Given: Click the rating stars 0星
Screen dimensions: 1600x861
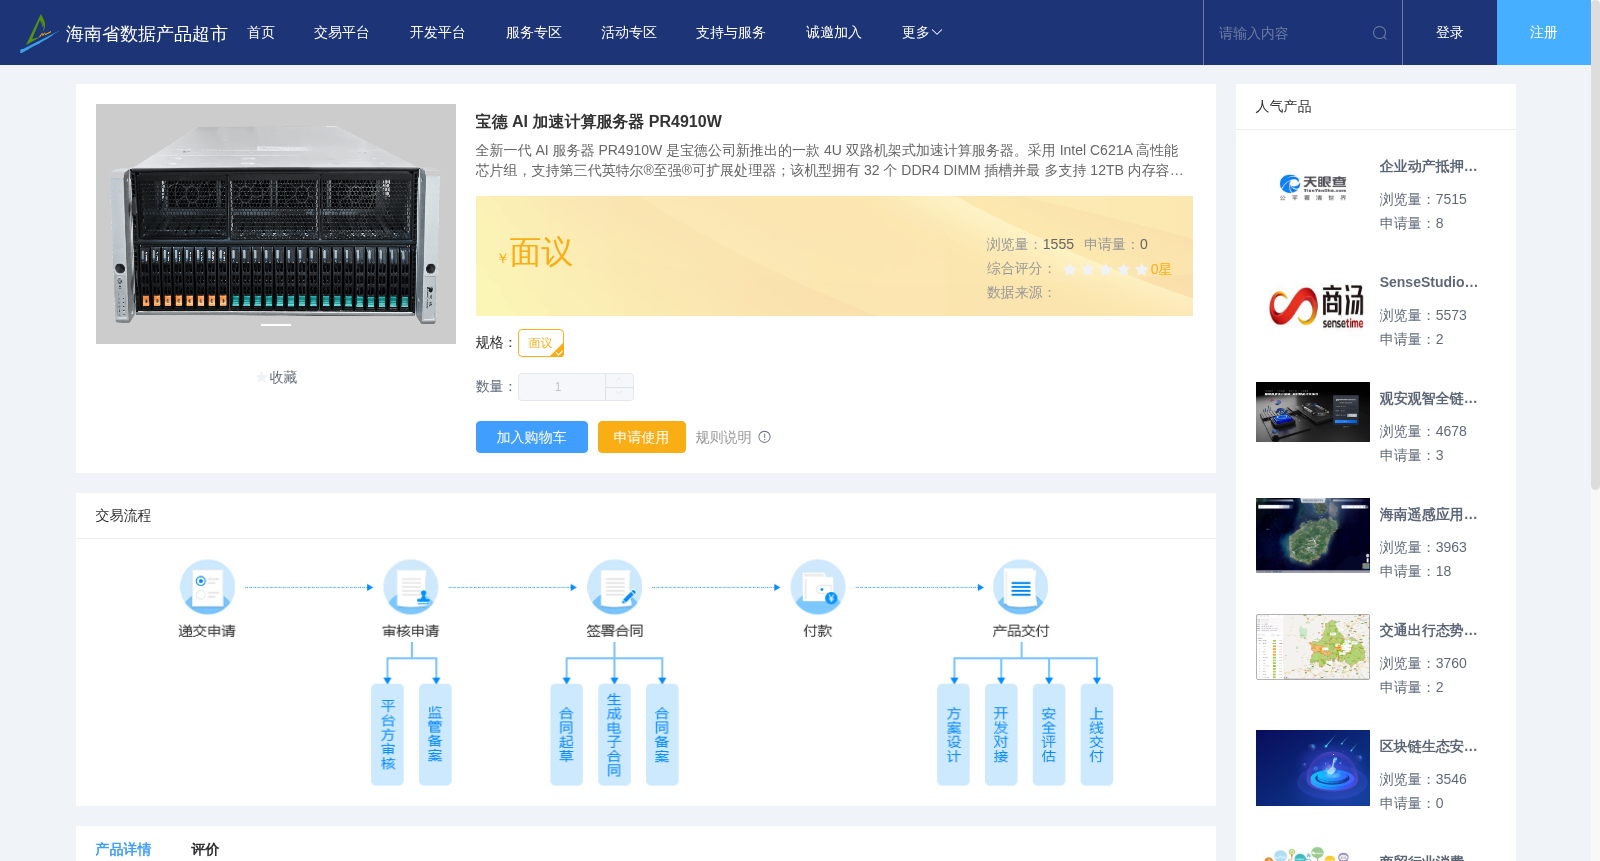Looking at the screenshot, I should [x=1117, y=269].
